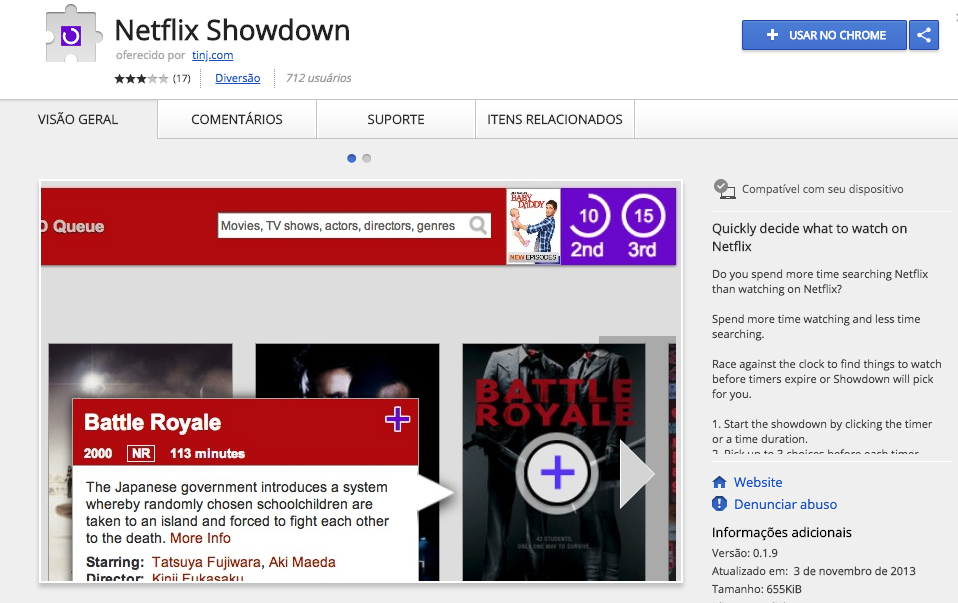
Task: Click the Tamanho: 655KiB text
Action: click(x=756, y=589)
